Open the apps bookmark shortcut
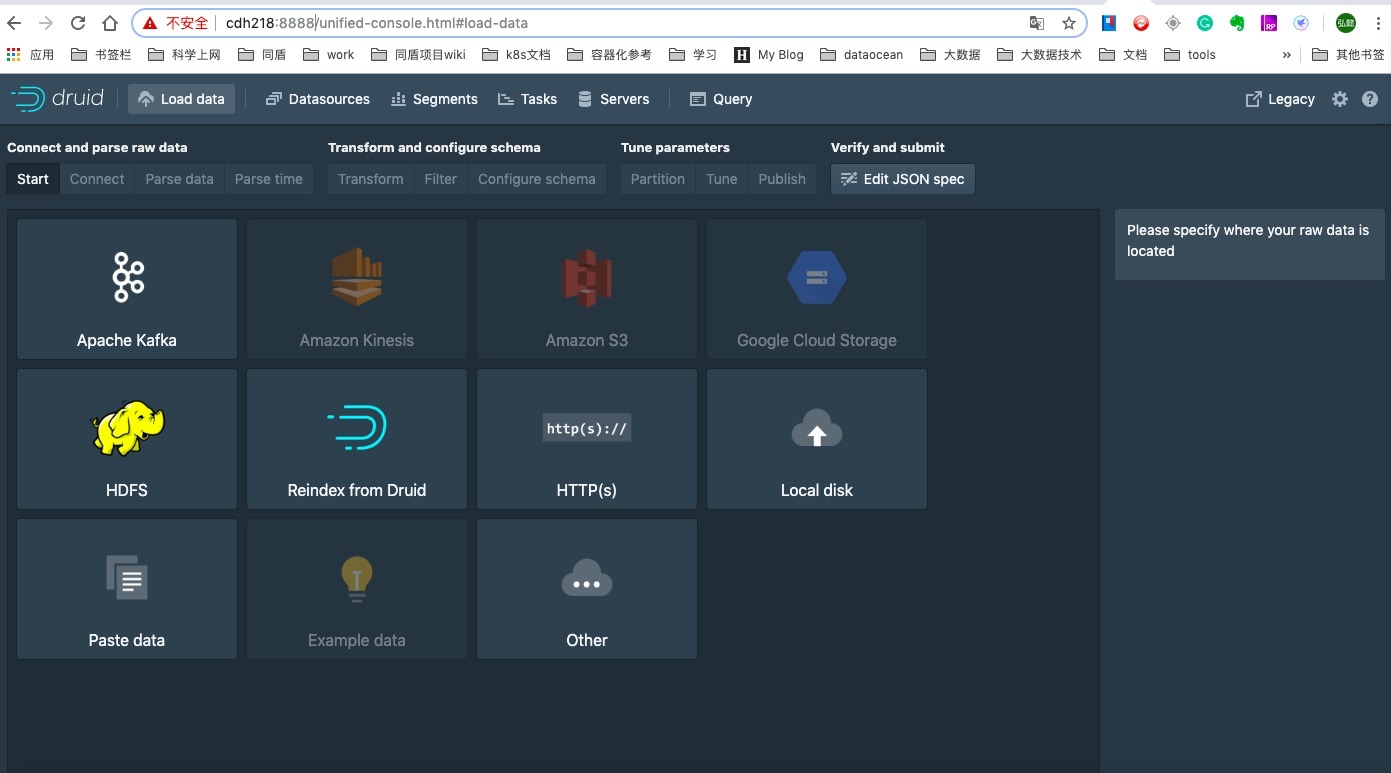This screenshot has height=773, width=1391. (30, 55)
